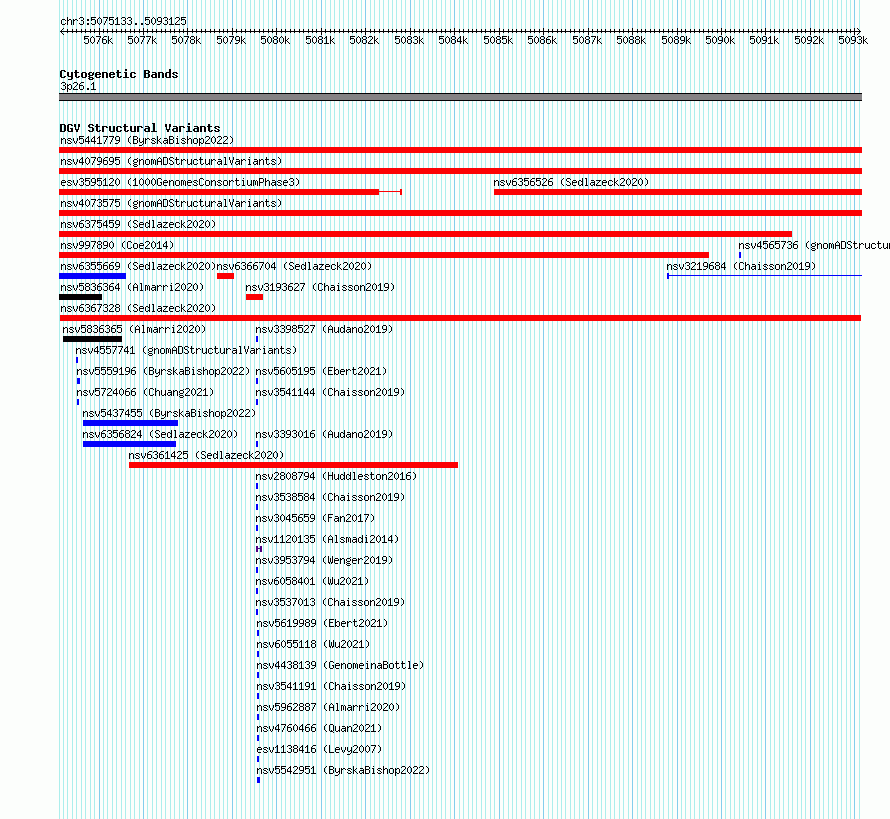The height and width of the screenshot is (819, 890).
Task: Click the nsv5962887 (Almarri2020) label
Action: point(329,707)
